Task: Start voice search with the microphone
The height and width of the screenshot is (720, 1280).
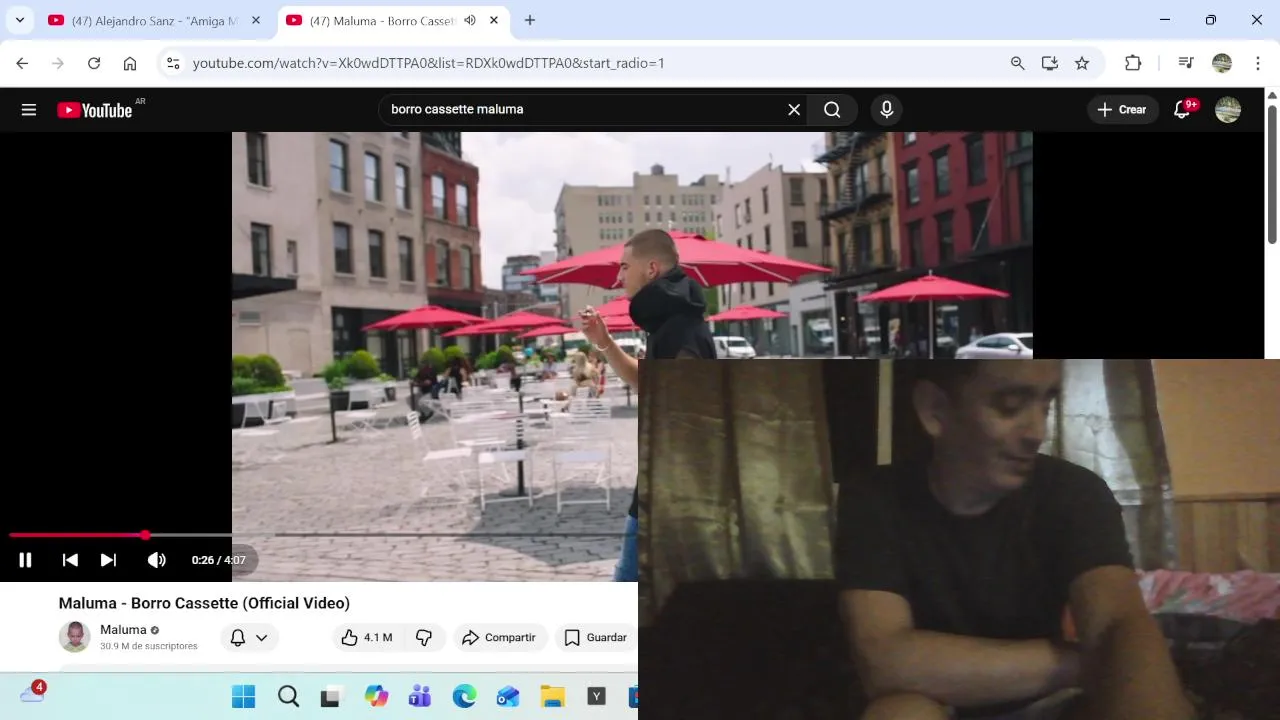Action: click(x=887, y=110)
